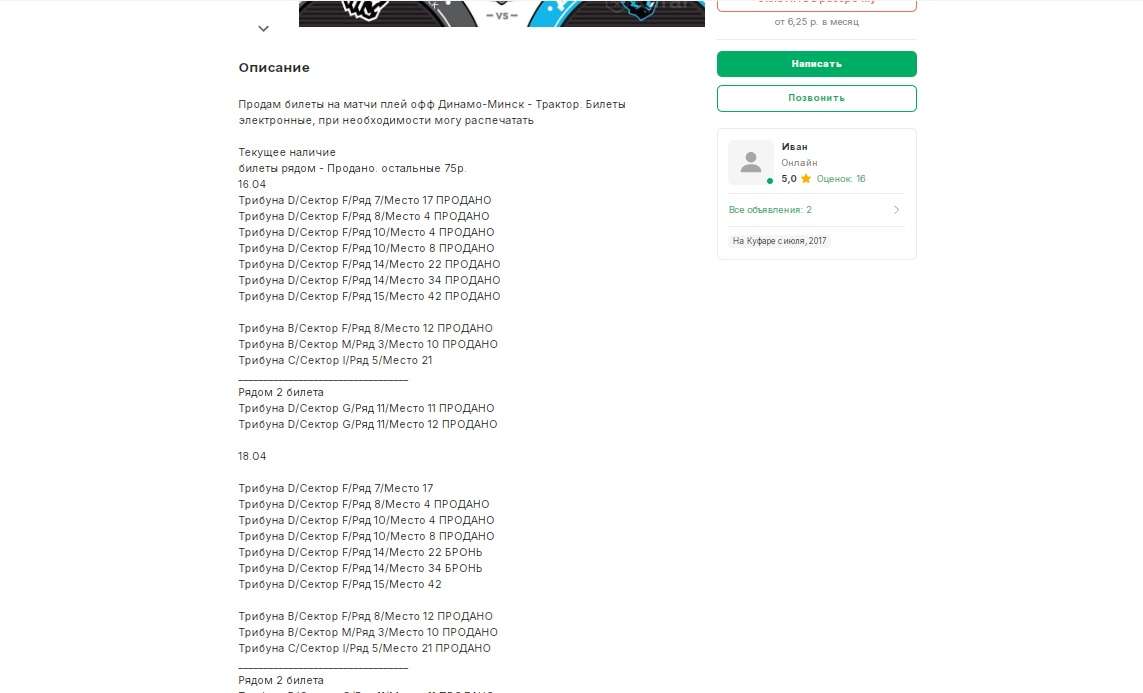Click the Онлайн status label

pyautogui.click(x=799, y=163)
